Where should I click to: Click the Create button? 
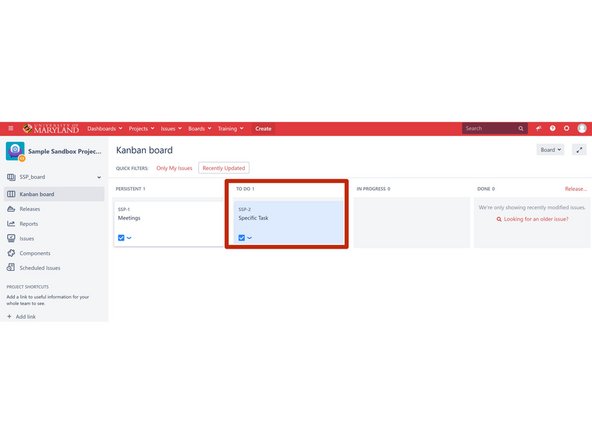click(x=263, y=129)
